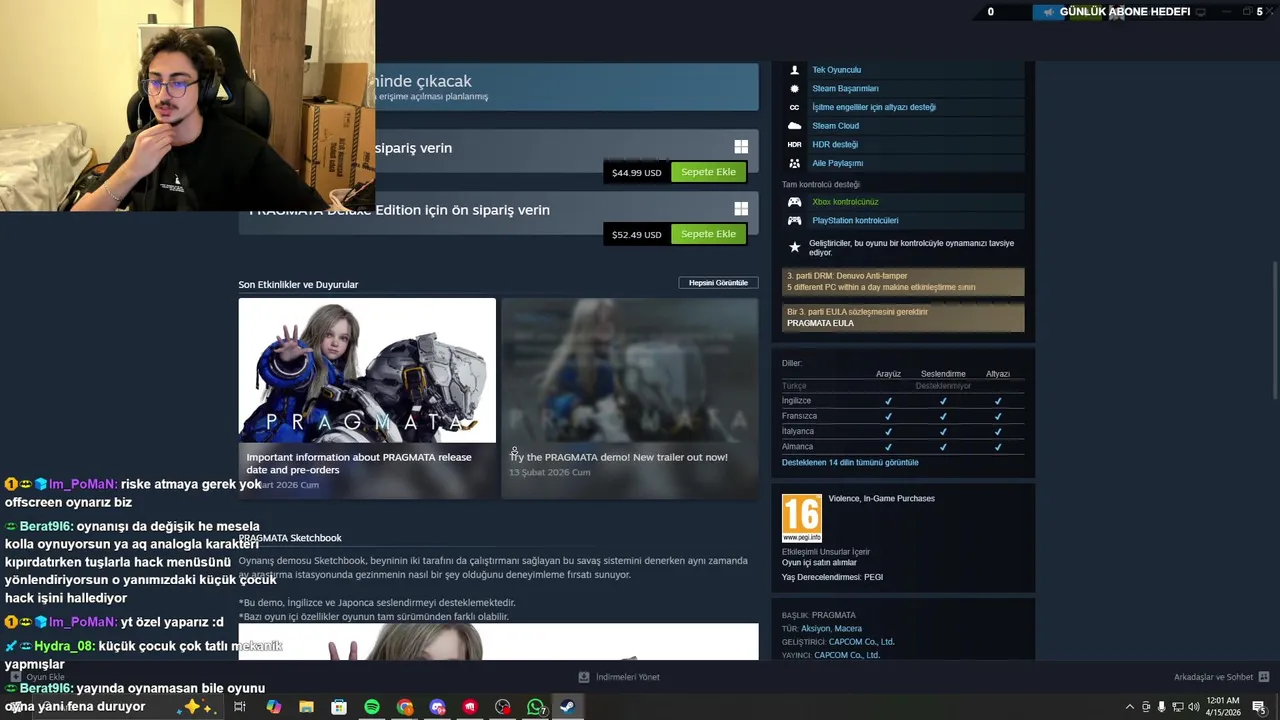
Task: Click the CC subtitles icon
Action: pos(795,107)
